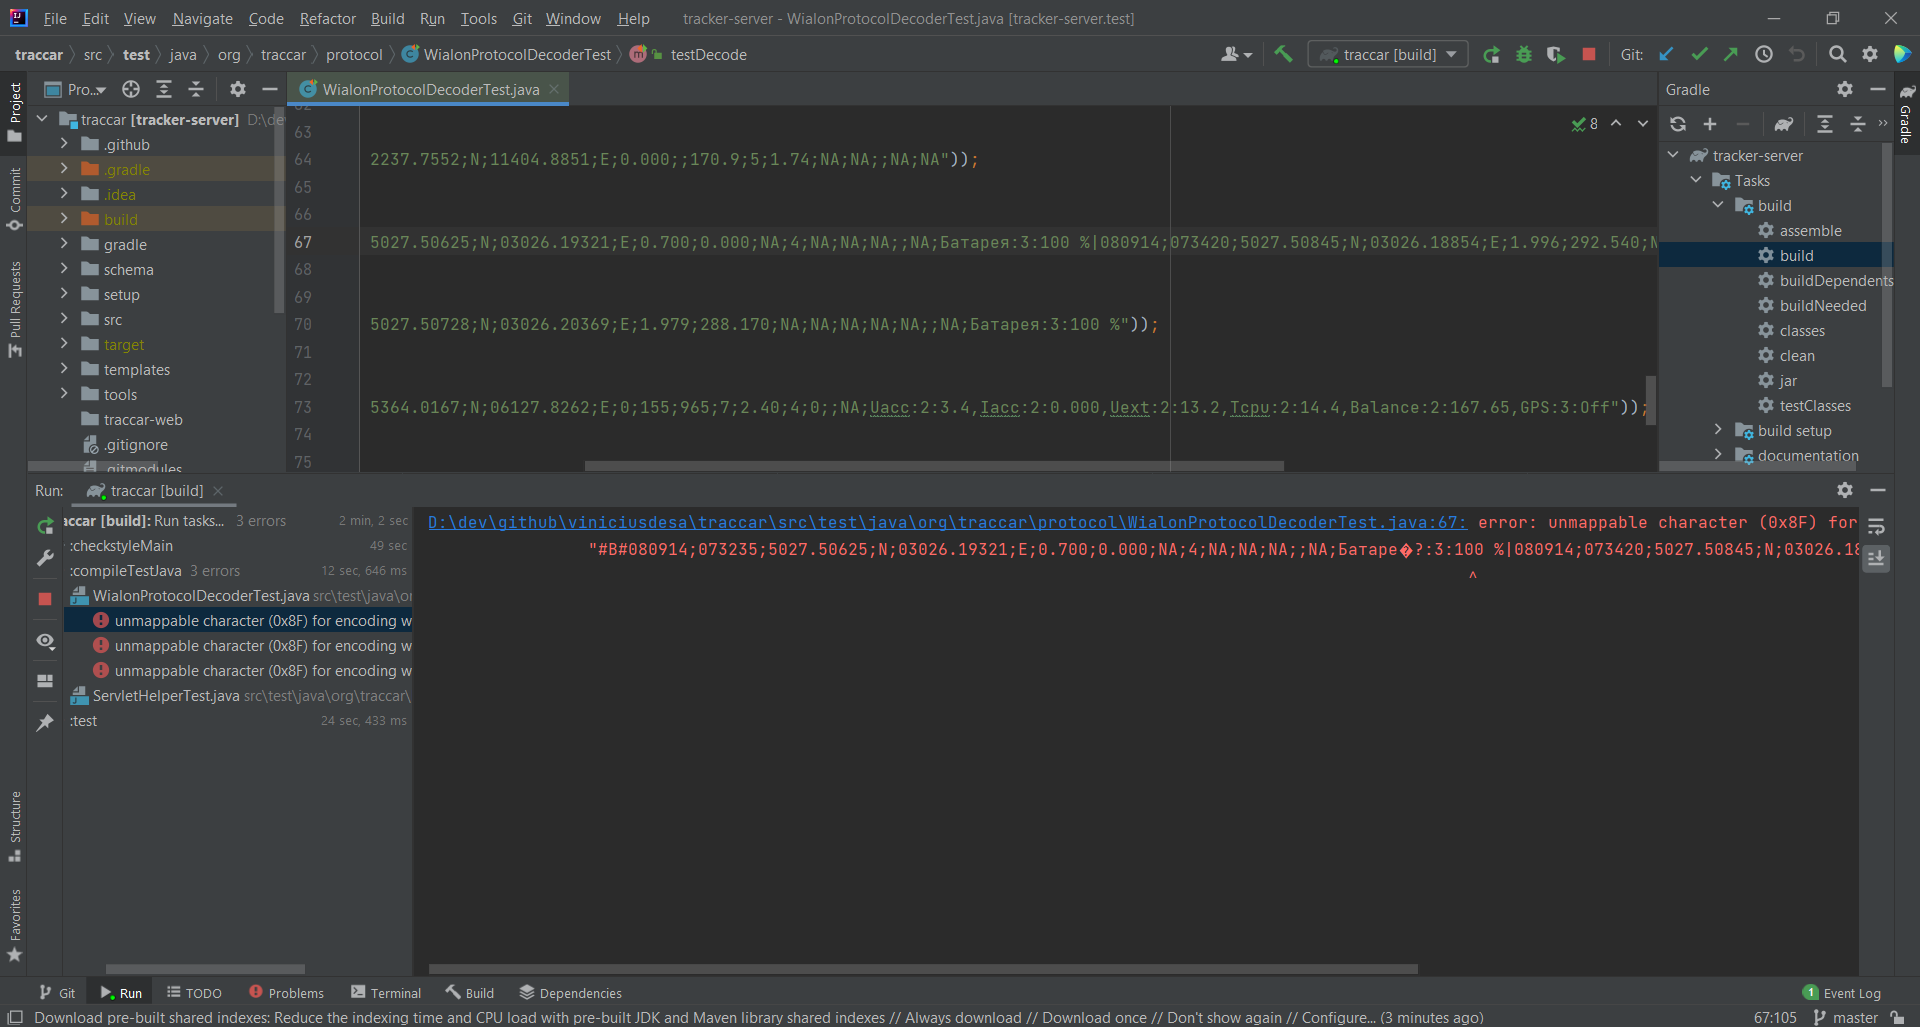This screenshot has height=1027, width=1920.
Task: Run the traccar [build] configuration
Action: tap(1491, 54)
